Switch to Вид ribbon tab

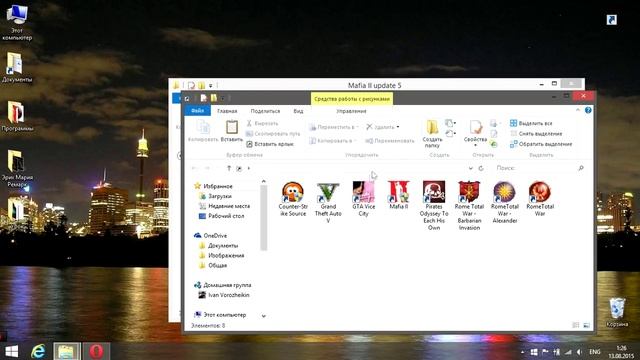[298, 111]
